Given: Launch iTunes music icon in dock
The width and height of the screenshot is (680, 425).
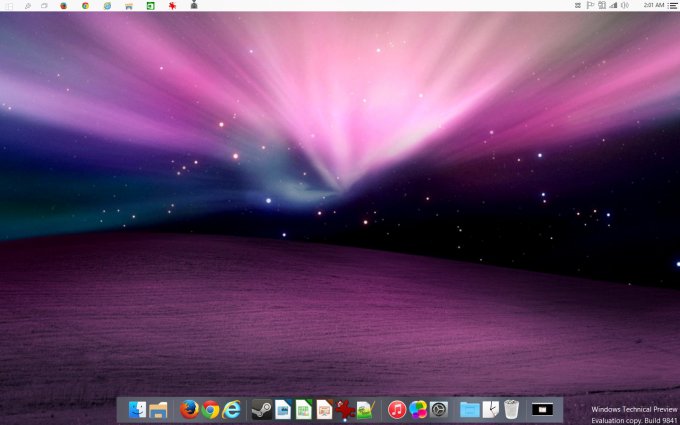Looking at the screenshot, I should coord(397,409).
